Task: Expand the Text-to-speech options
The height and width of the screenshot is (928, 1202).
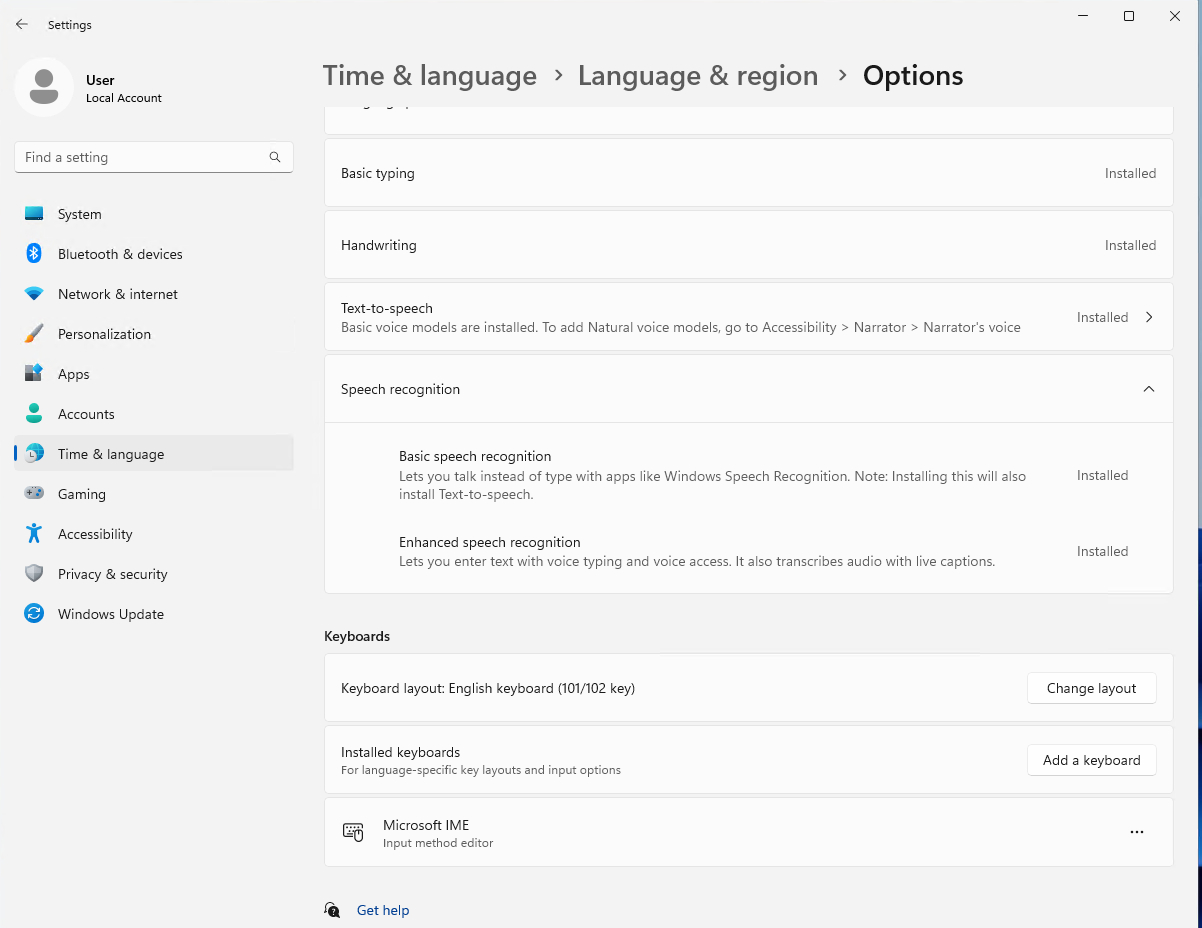Action: pos(1148,317)
